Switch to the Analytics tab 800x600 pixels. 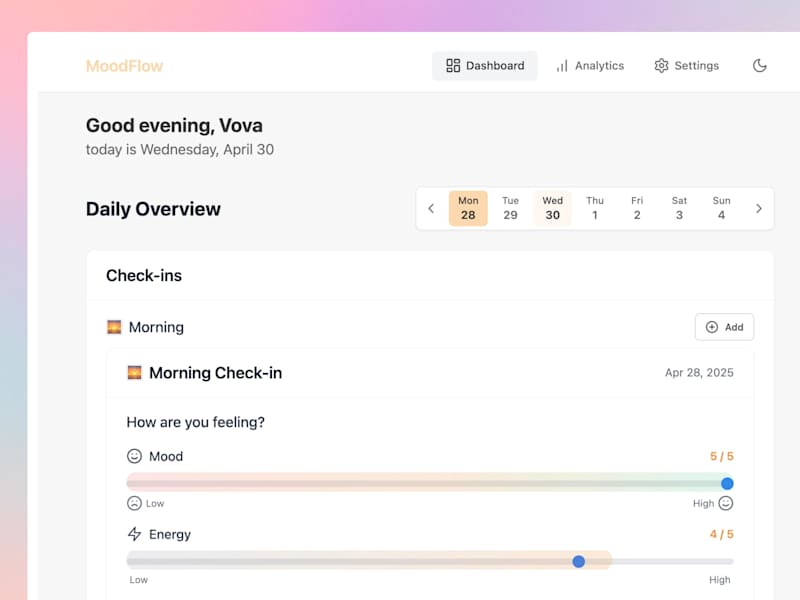pos(590,66)
